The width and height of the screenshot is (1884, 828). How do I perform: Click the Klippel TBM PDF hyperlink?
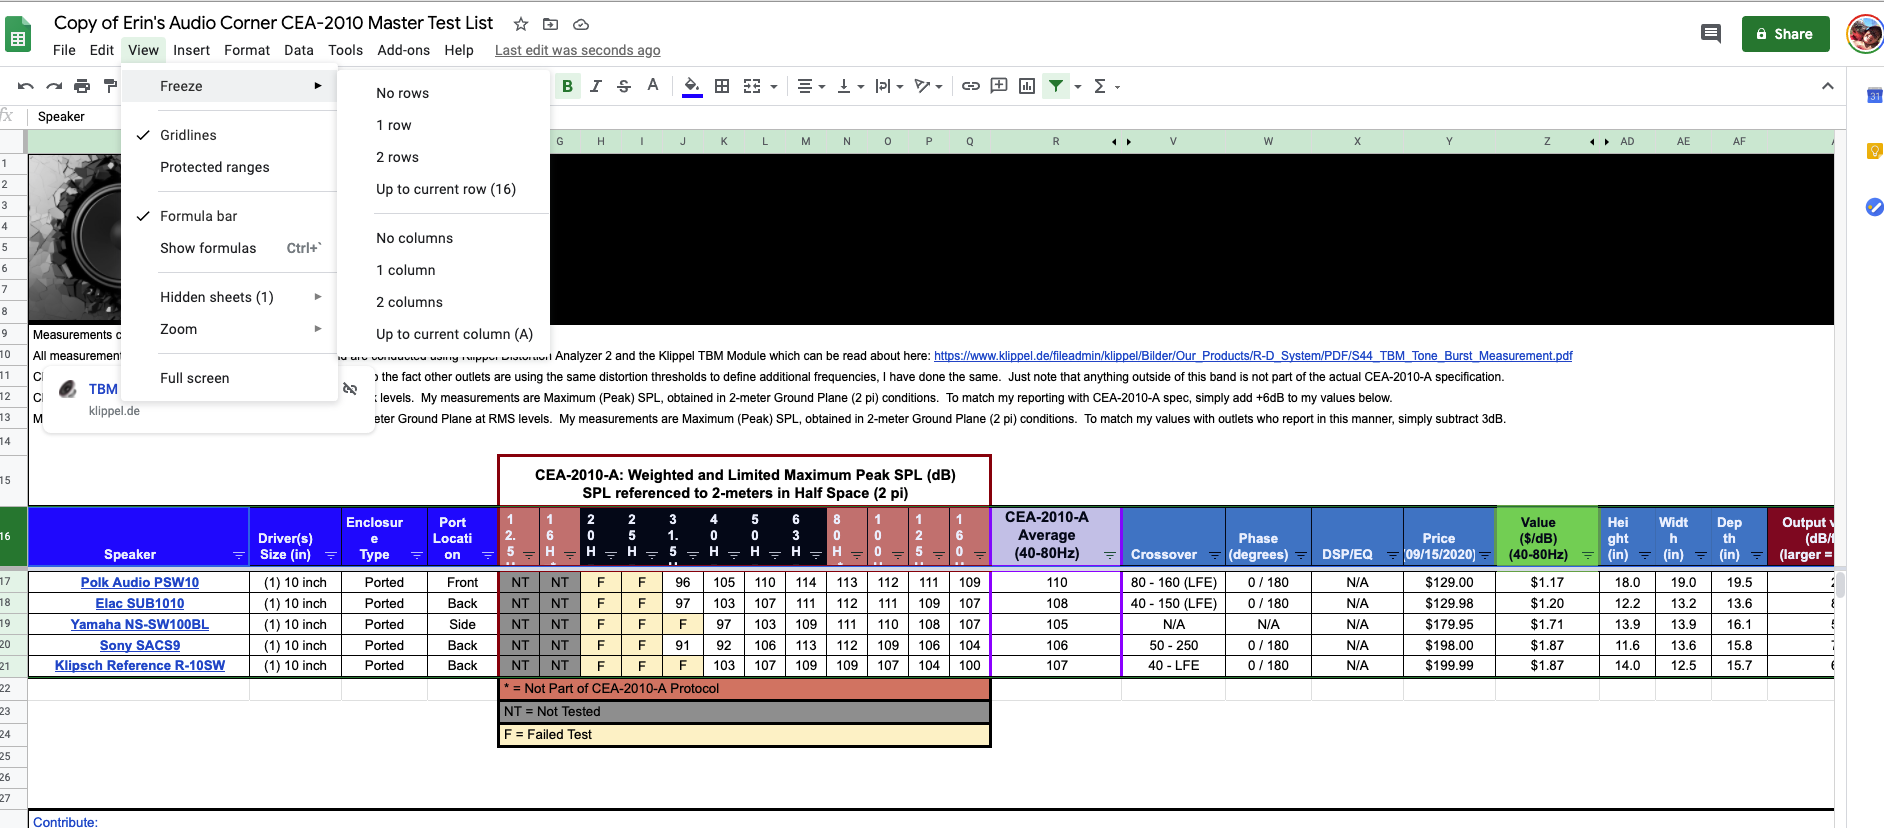(x=1253, y=355)
